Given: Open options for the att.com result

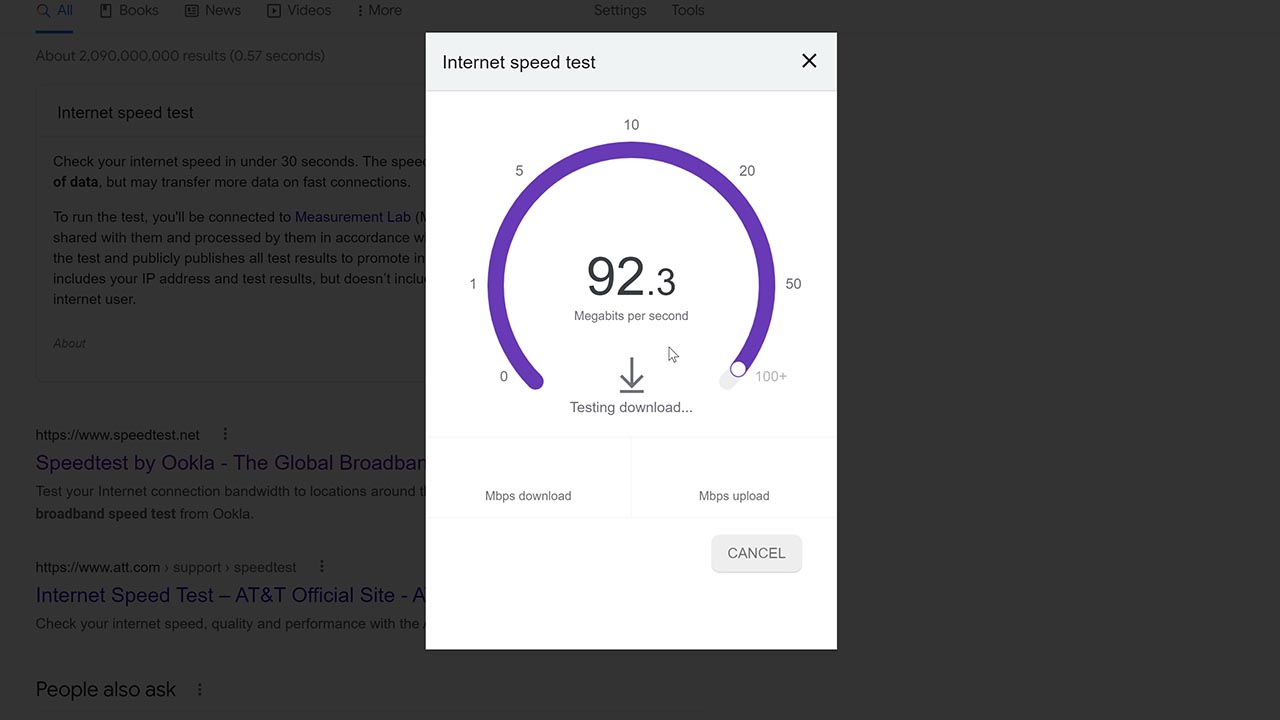Looking at the screenshot, I should pyautogui.click(x=321, y=566).
